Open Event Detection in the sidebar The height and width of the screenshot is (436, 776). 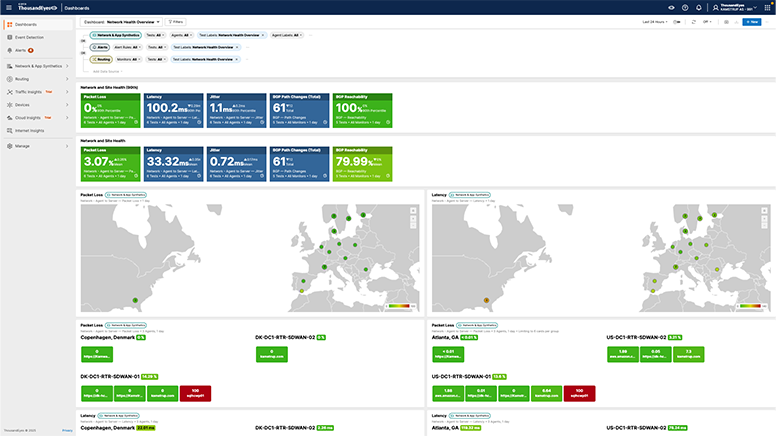tap(30, 36)
